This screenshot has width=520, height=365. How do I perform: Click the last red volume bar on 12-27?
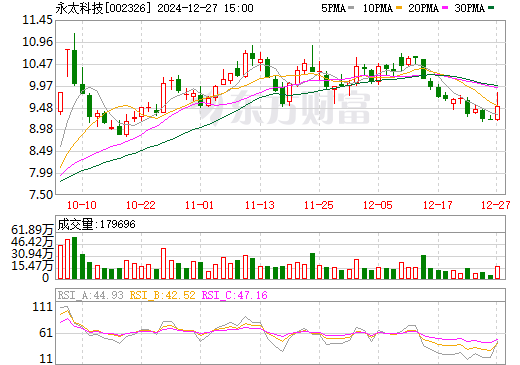click(497, 272)
